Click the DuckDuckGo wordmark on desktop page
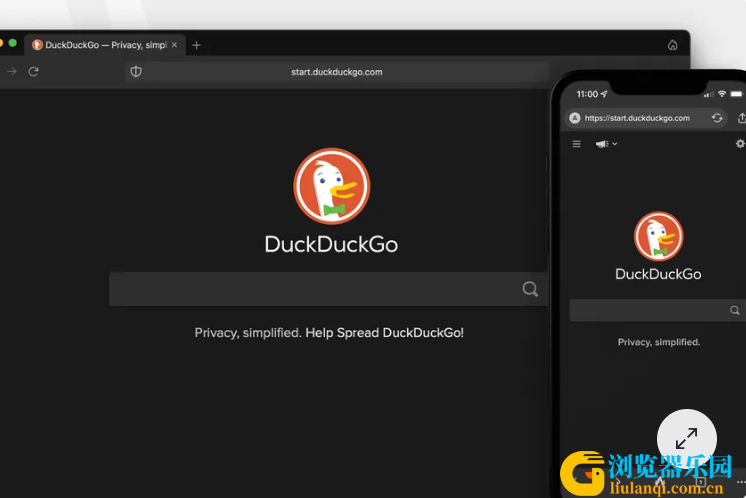This screenshot has height=498, width=746. point(331,244)
